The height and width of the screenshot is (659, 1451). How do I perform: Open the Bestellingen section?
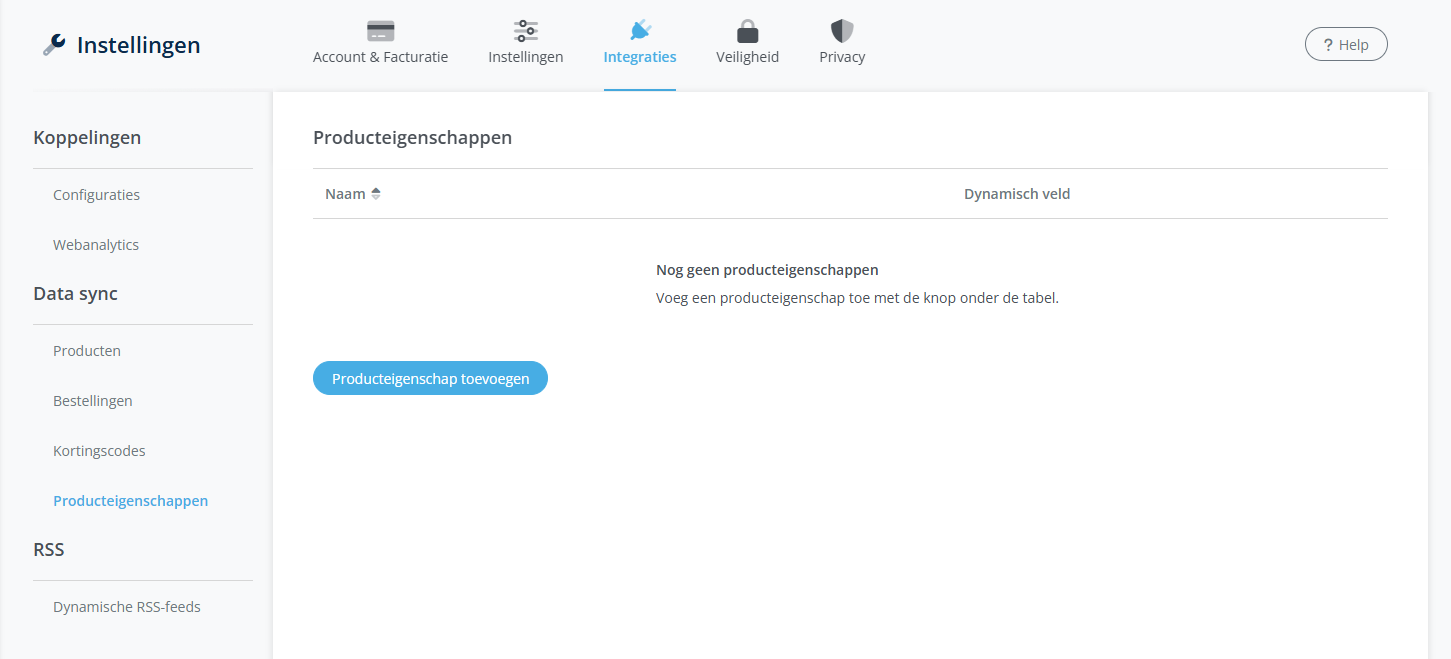point(92,400)
